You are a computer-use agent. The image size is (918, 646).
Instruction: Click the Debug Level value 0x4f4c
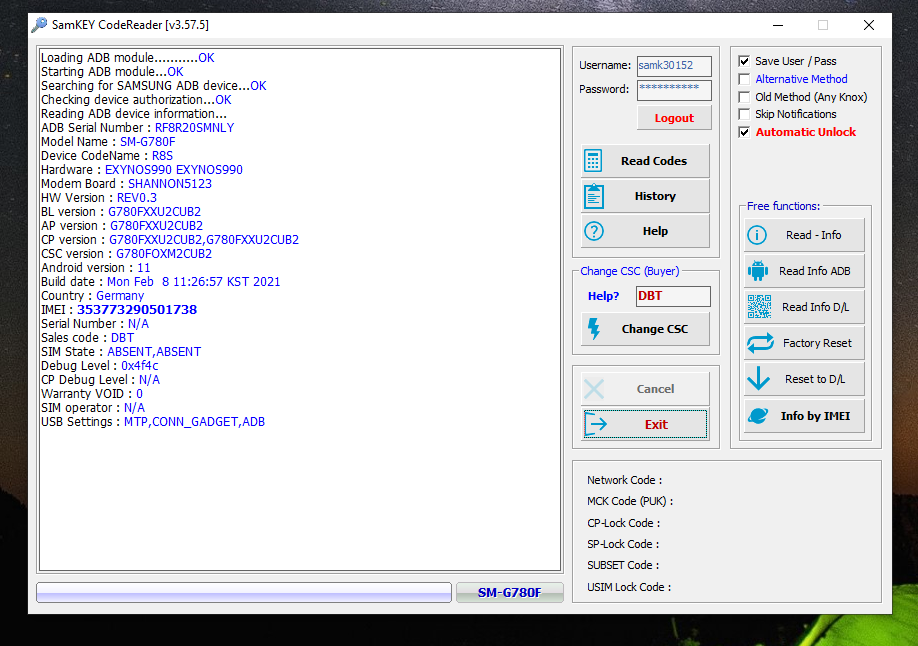[140, 365]
